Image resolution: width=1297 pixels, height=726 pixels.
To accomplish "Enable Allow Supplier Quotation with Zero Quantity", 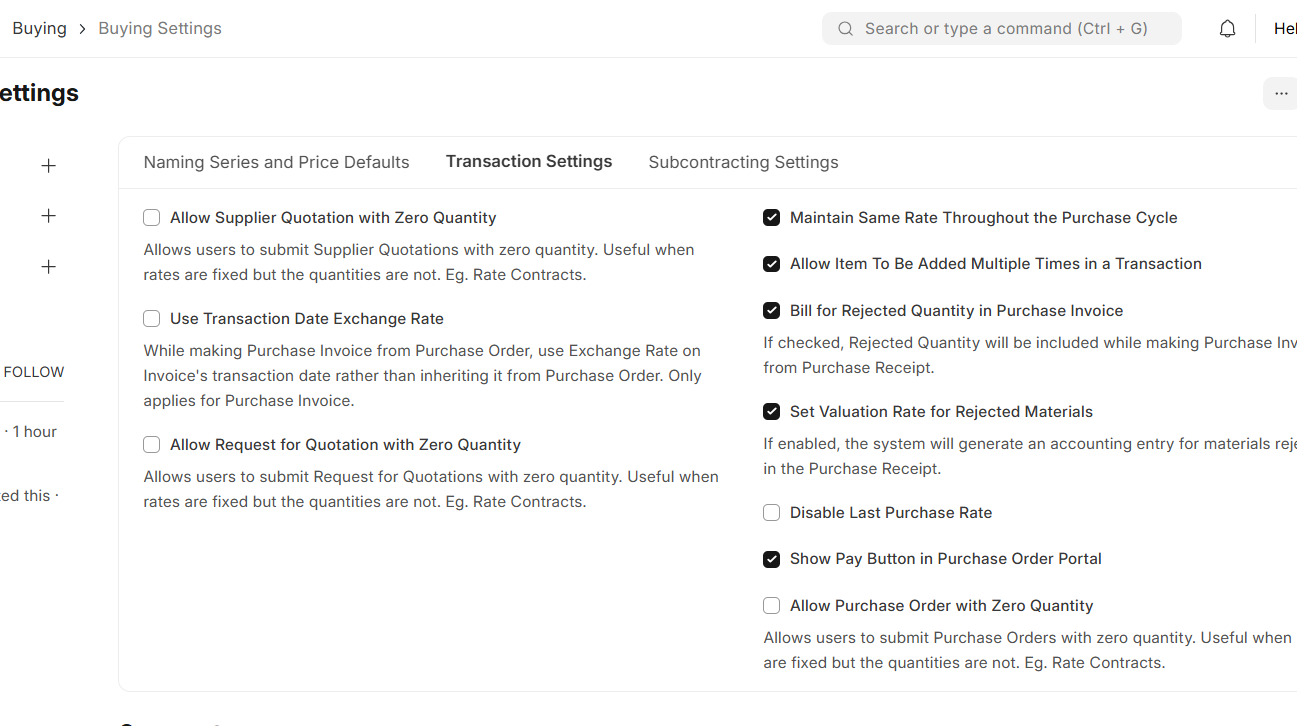I will pos(152,218).
